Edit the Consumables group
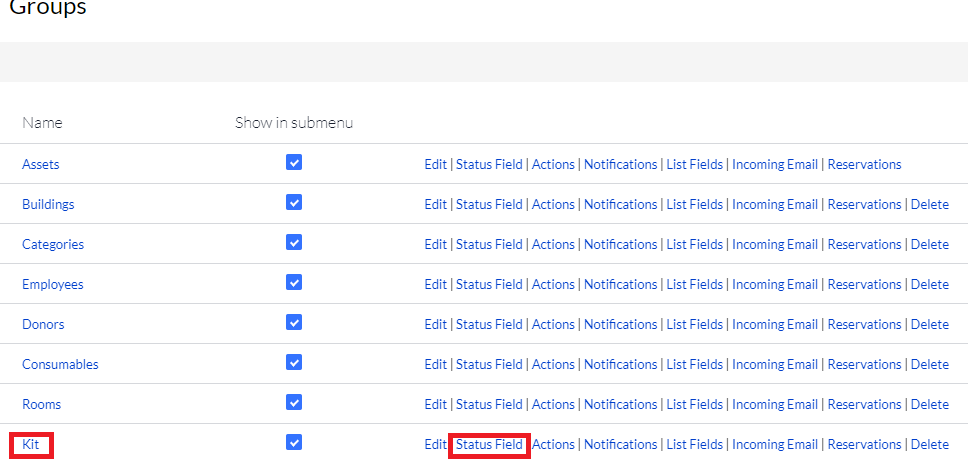Screen dimensions: 968x459 pos(435,365)
